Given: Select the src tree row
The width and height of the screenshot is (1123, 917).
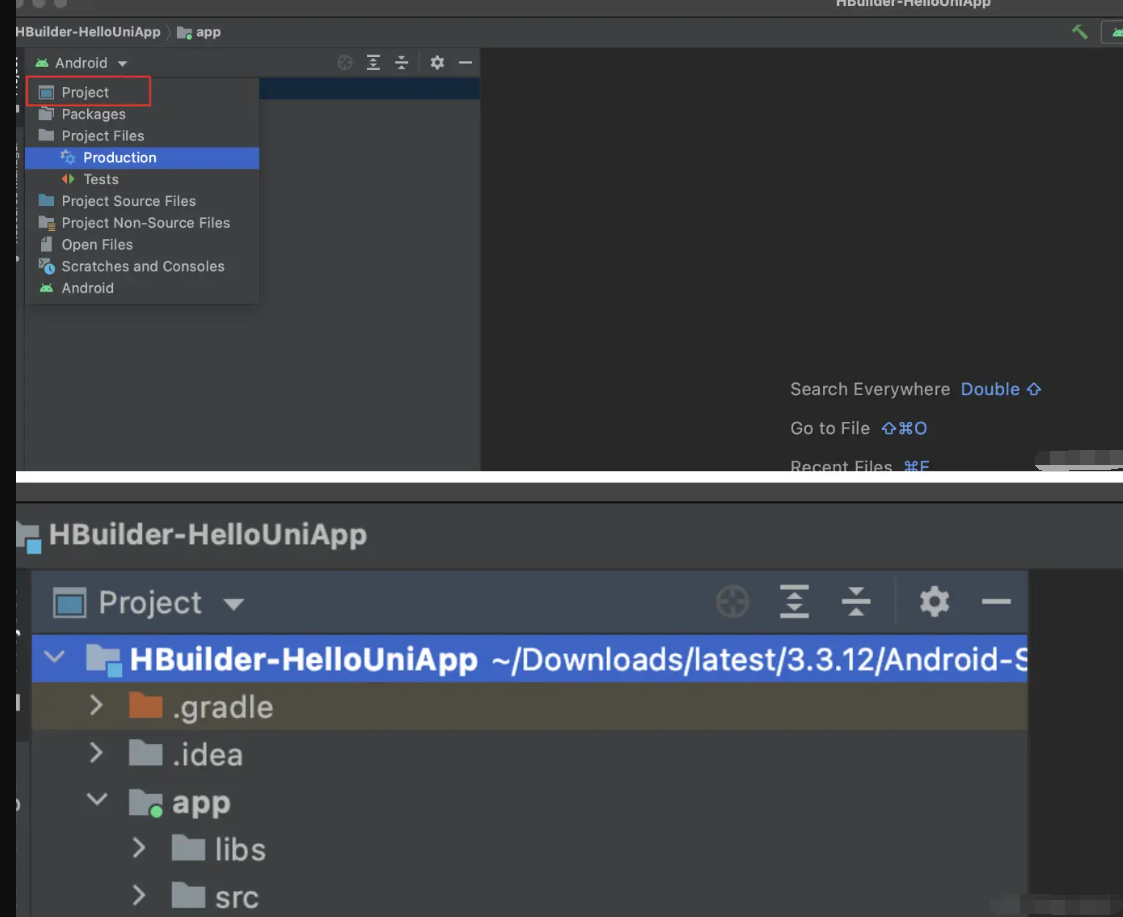Looking at the screenshot, I should (x=529, y=896).
